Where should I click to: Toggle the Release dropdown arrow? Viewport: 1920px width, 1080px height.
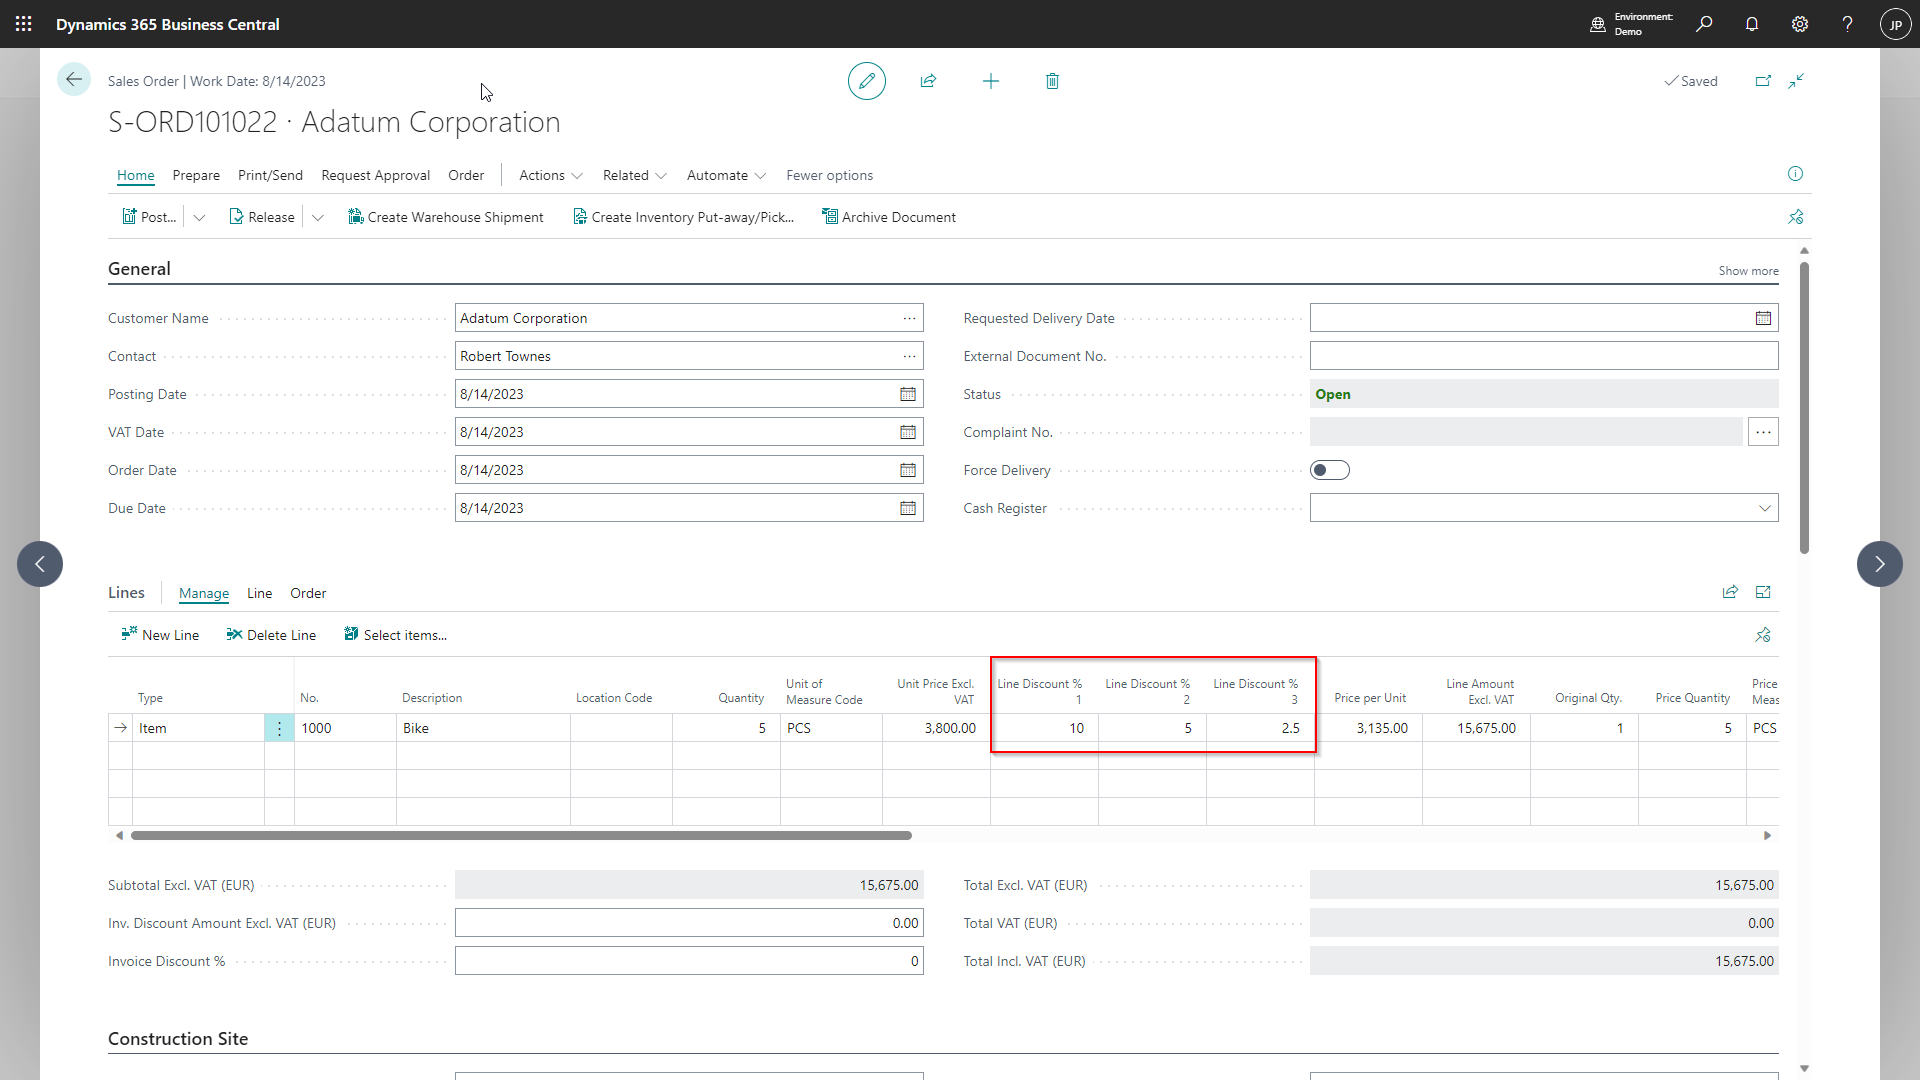(x=316, y=216)
